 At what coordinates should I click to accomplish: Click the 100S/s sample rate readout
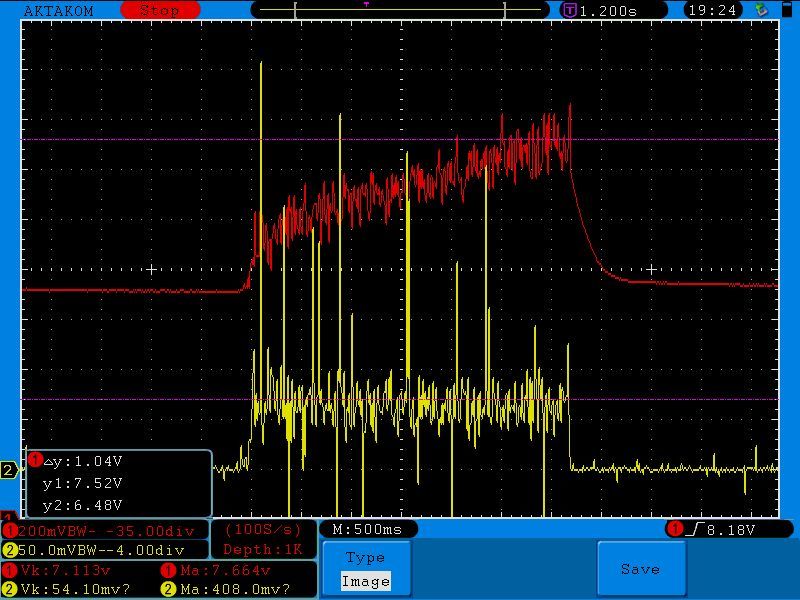263,530
